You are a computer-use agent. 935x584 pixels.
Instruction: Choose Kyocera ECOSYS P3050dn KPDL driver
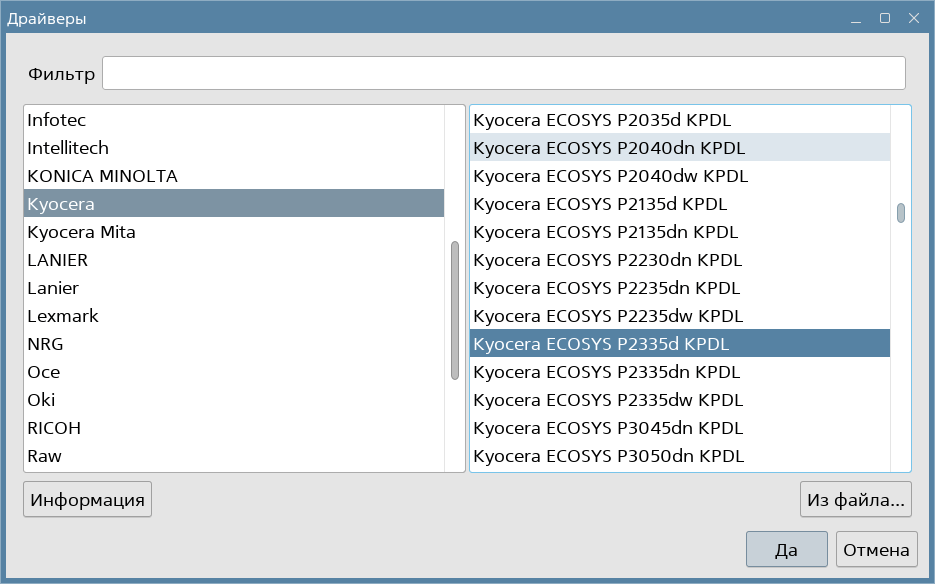[608, 456]
